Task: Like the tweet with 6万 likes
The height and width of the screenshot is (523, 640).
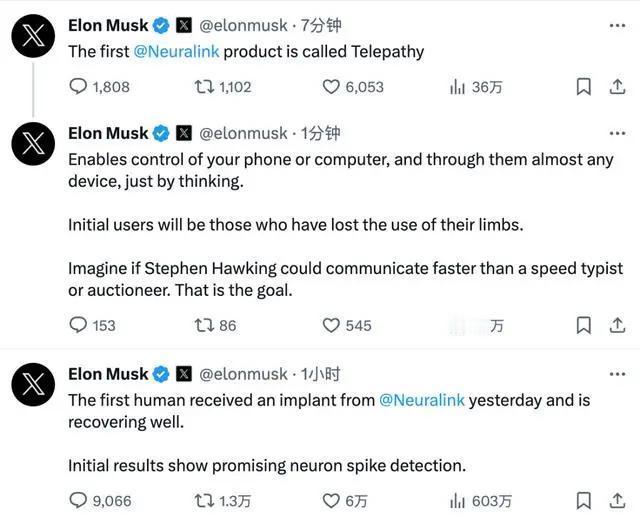Action: 331,500
